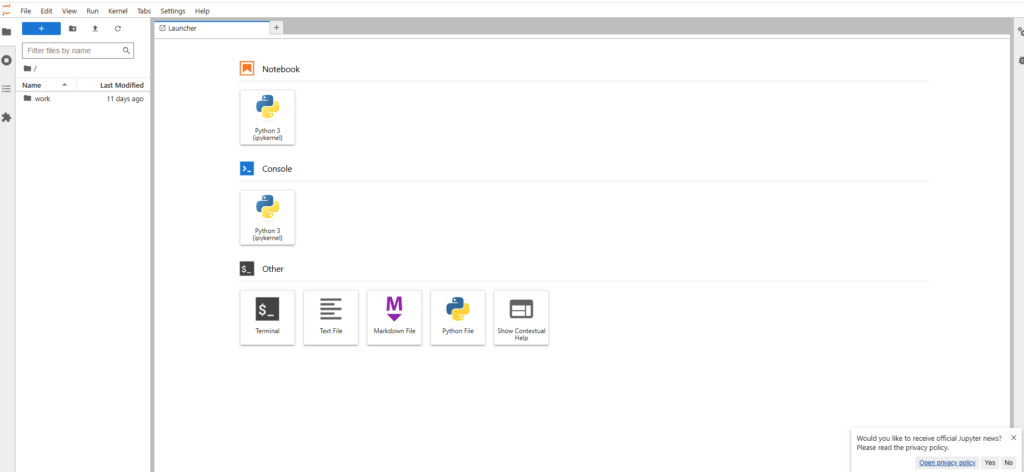Create a new Text File
This screenshot has height=472, width=1024.
click(330, 318)
